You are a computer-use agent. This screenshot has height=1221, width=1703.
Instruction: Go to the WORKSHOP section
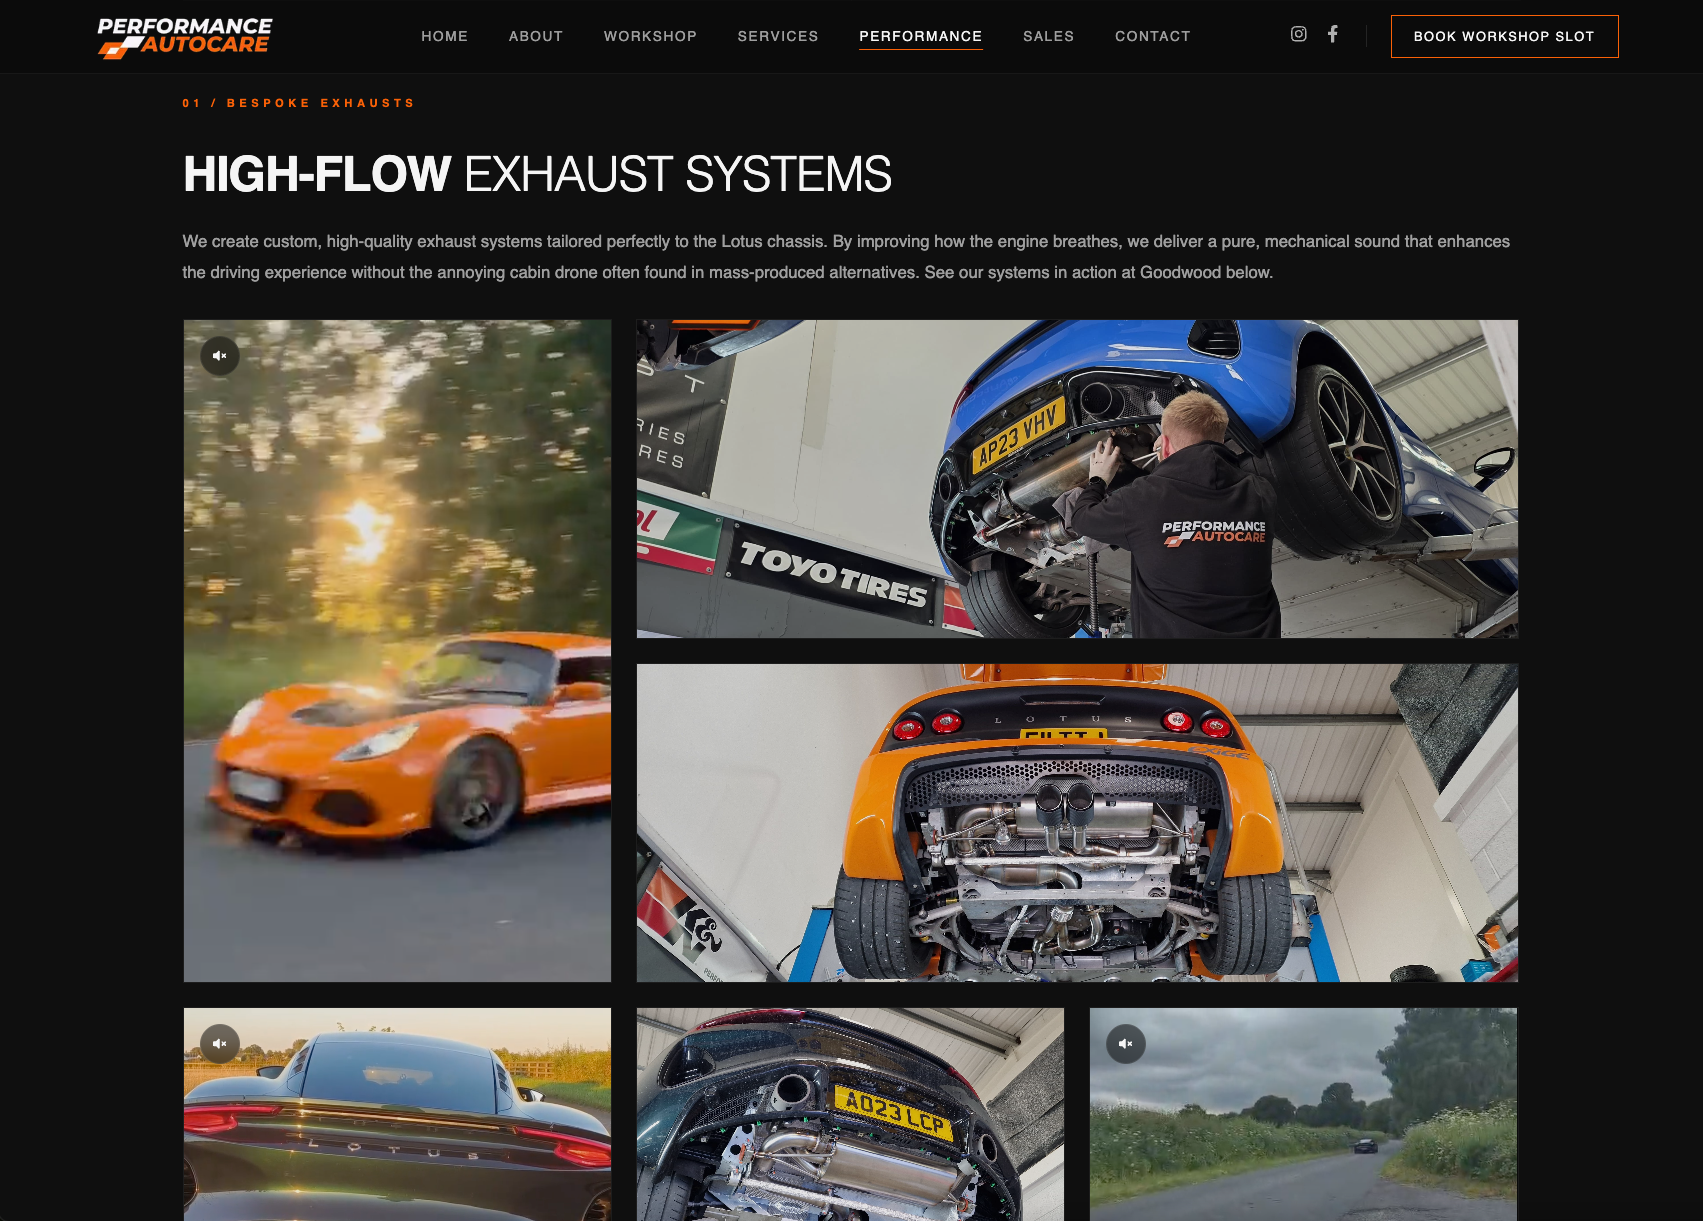tap(650, 36)
